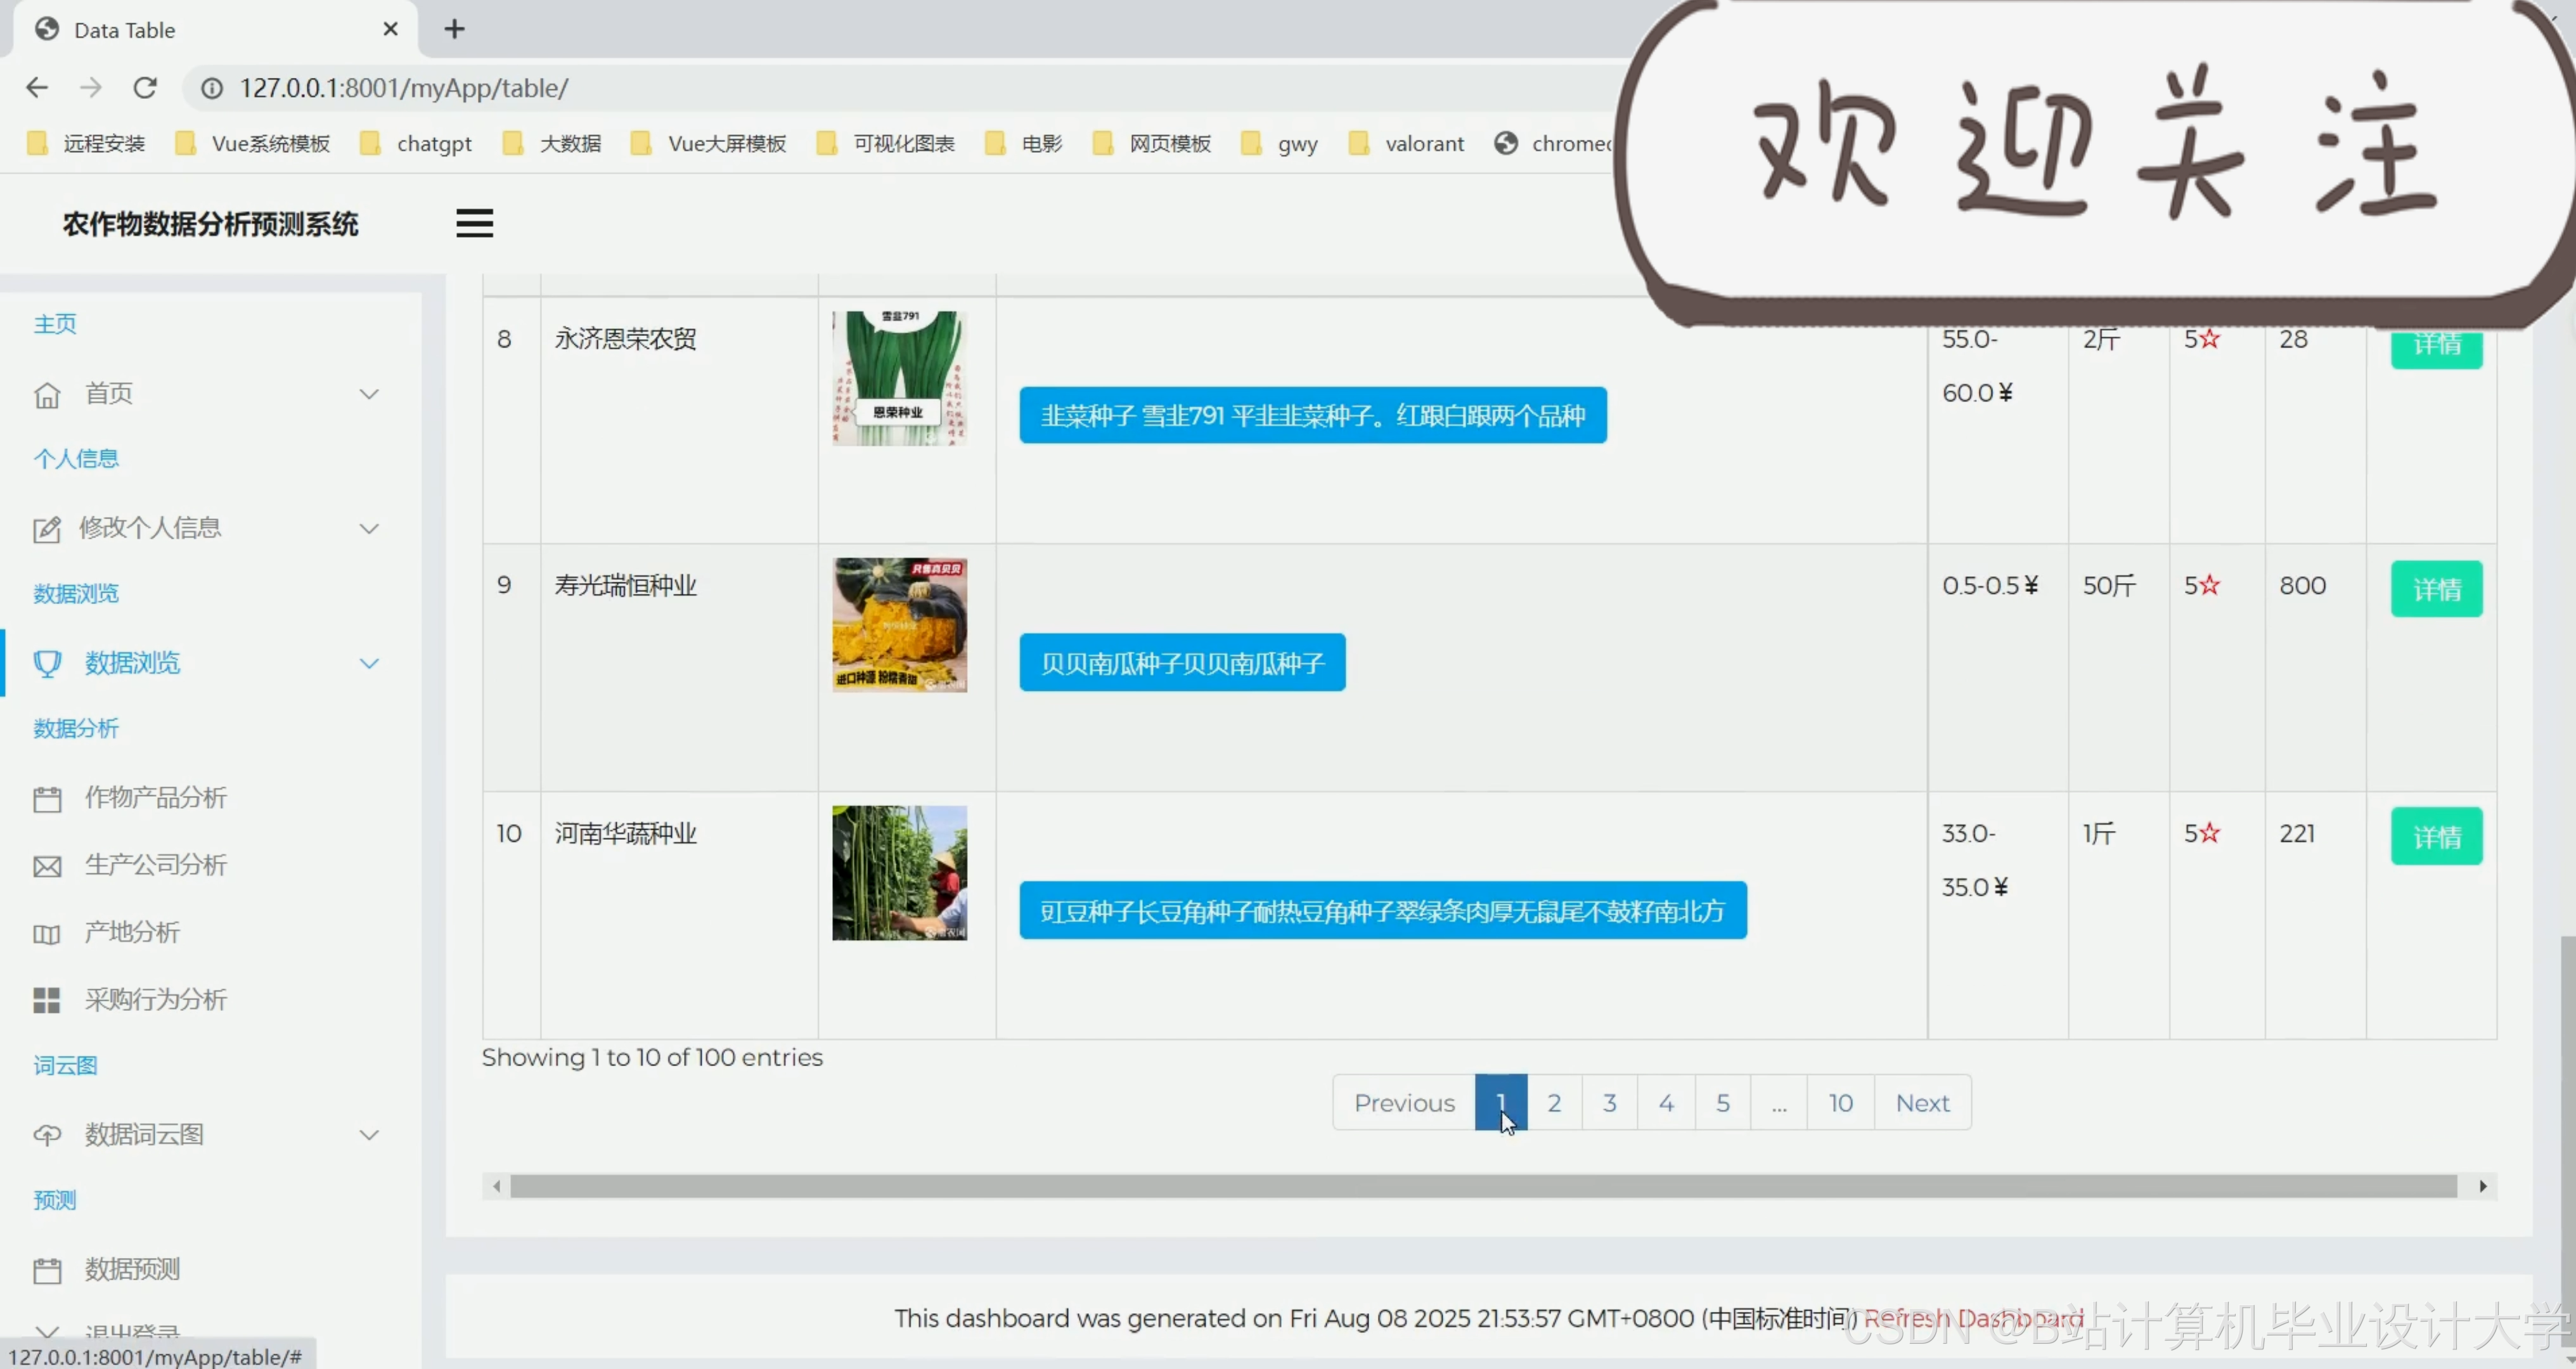Screen dimensions: 2576x1369
Task: Click the grid icon for 采购行为分析
Action: pos(47,999)
